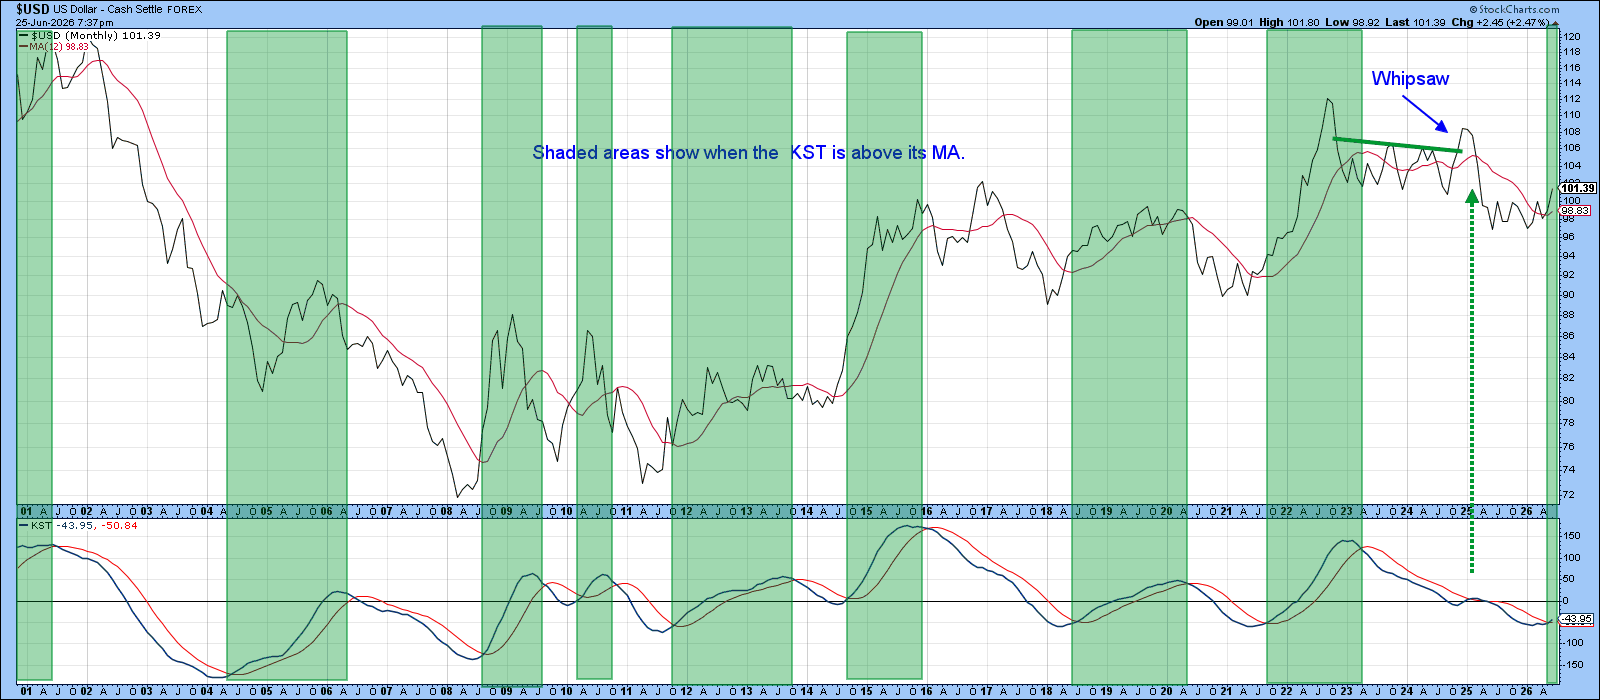This screenshot has width=1600, height=700.
Task: Click year 05 on the date axis beneath the price panel
Action: click(x=267, y=511)
